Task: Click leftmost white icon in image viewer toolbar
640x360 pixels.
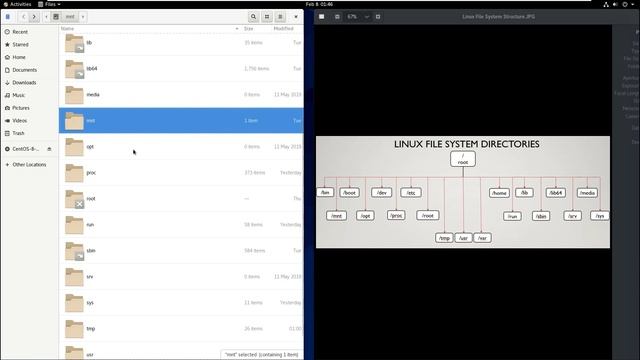Action: [x=322, y=17]
